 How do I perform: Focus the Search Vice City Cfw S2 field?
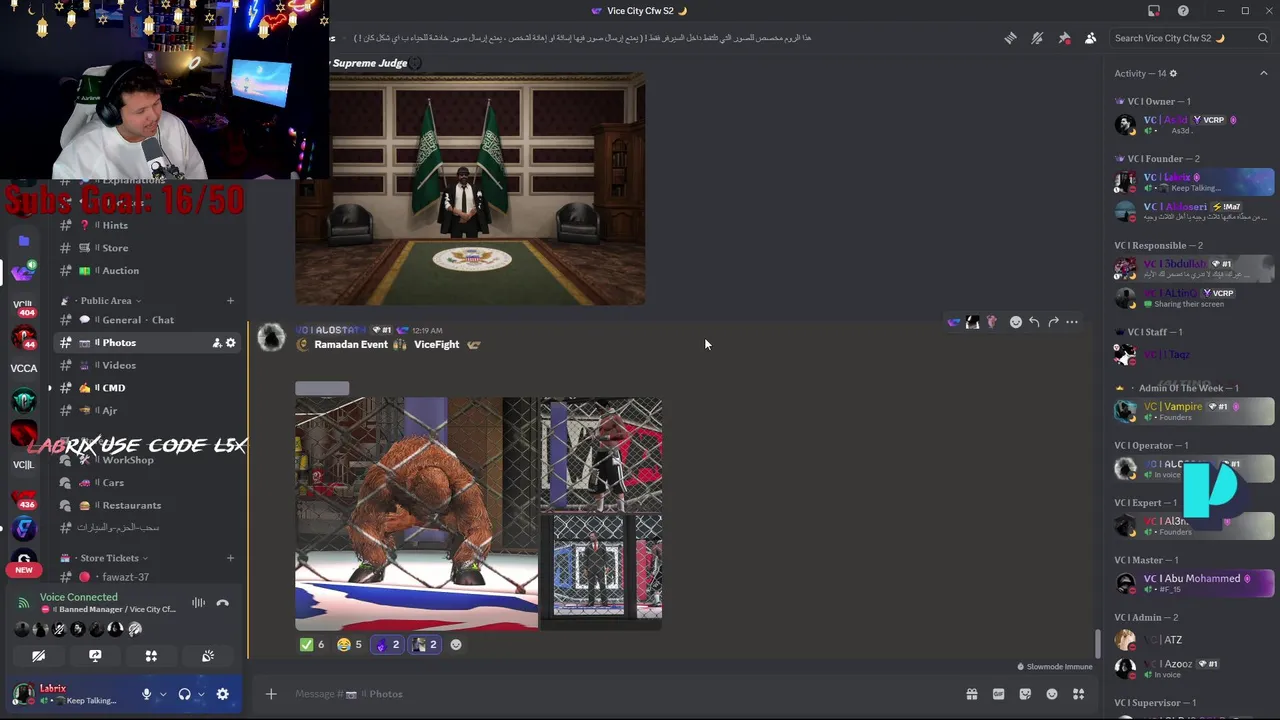[x=1190, y=38]
